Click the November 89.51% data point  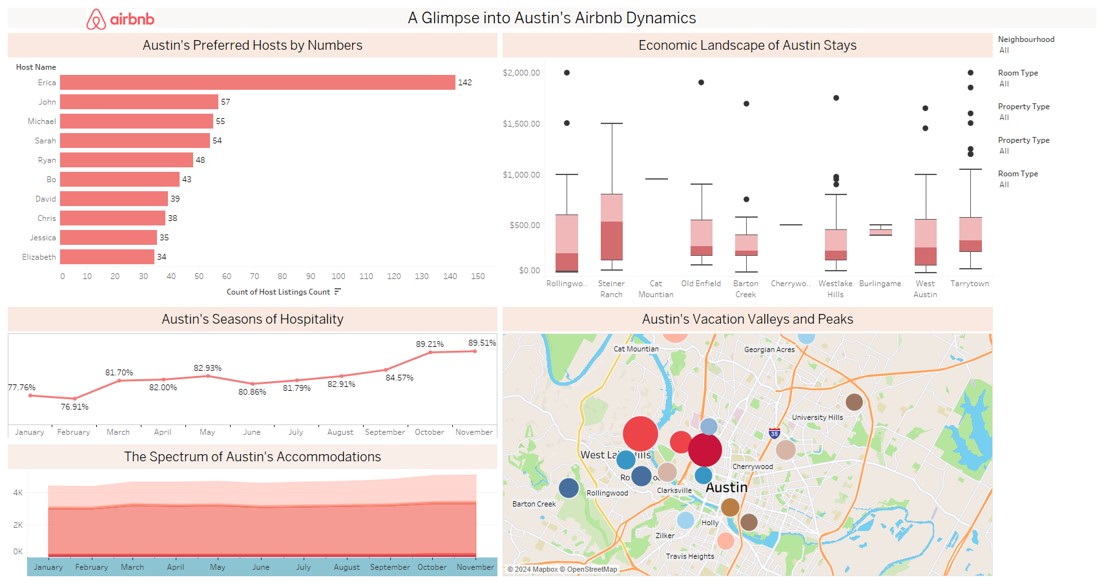tap(475, 351)
